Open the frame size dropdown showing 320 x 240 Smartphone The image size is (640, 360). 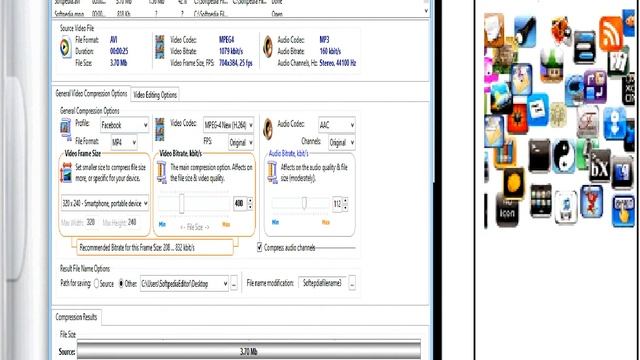click(105, 203)
